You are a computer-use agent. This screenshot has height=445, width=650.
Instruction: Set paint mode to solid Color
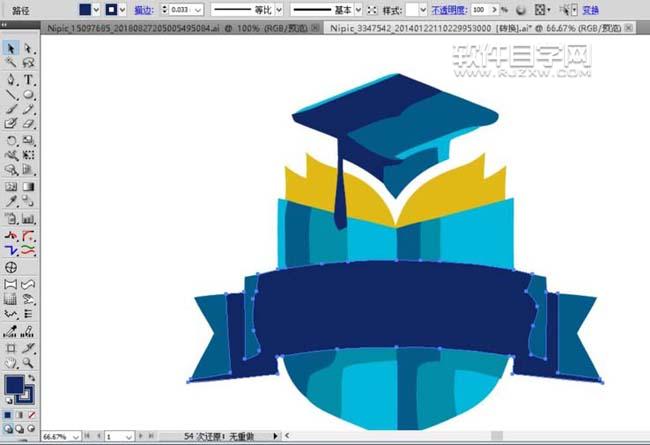click(8, 415)
